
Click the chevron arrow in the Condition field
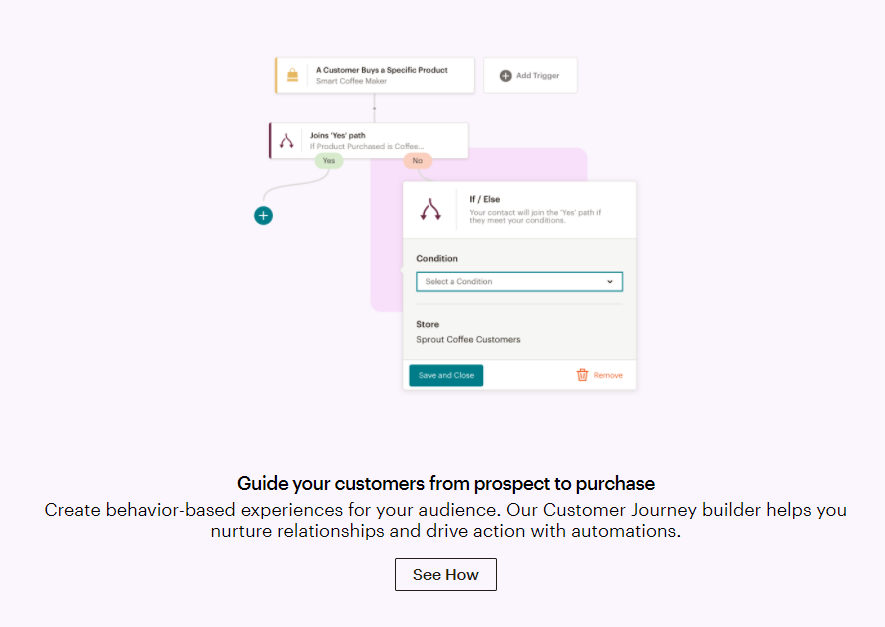(610, 282)
